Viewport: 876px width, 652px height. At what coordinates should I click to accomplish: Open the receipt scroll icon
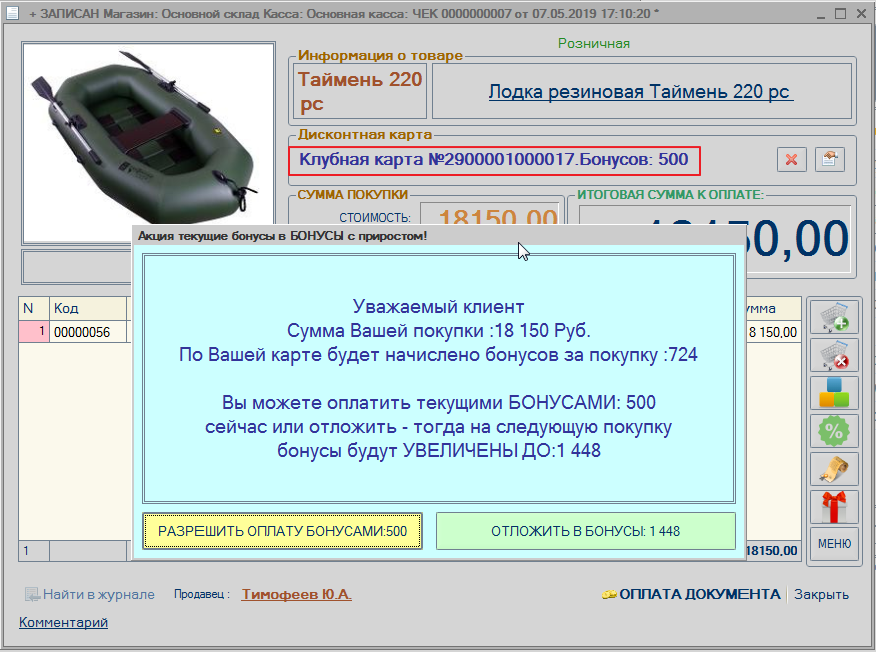[x=834, y=469]
